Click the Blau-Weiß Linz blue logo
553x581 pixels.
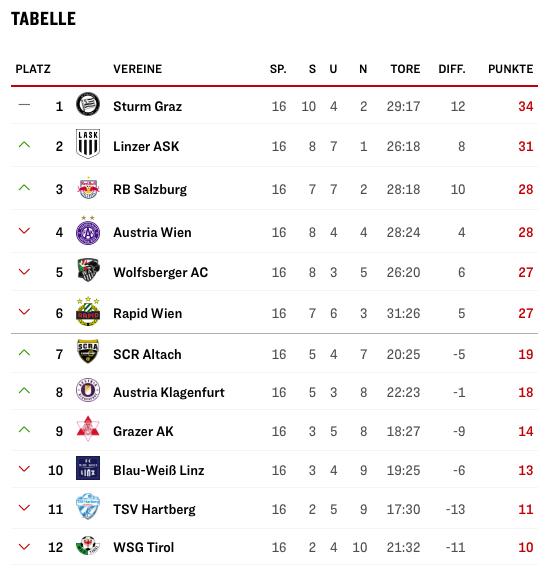(x=88, y=468)
